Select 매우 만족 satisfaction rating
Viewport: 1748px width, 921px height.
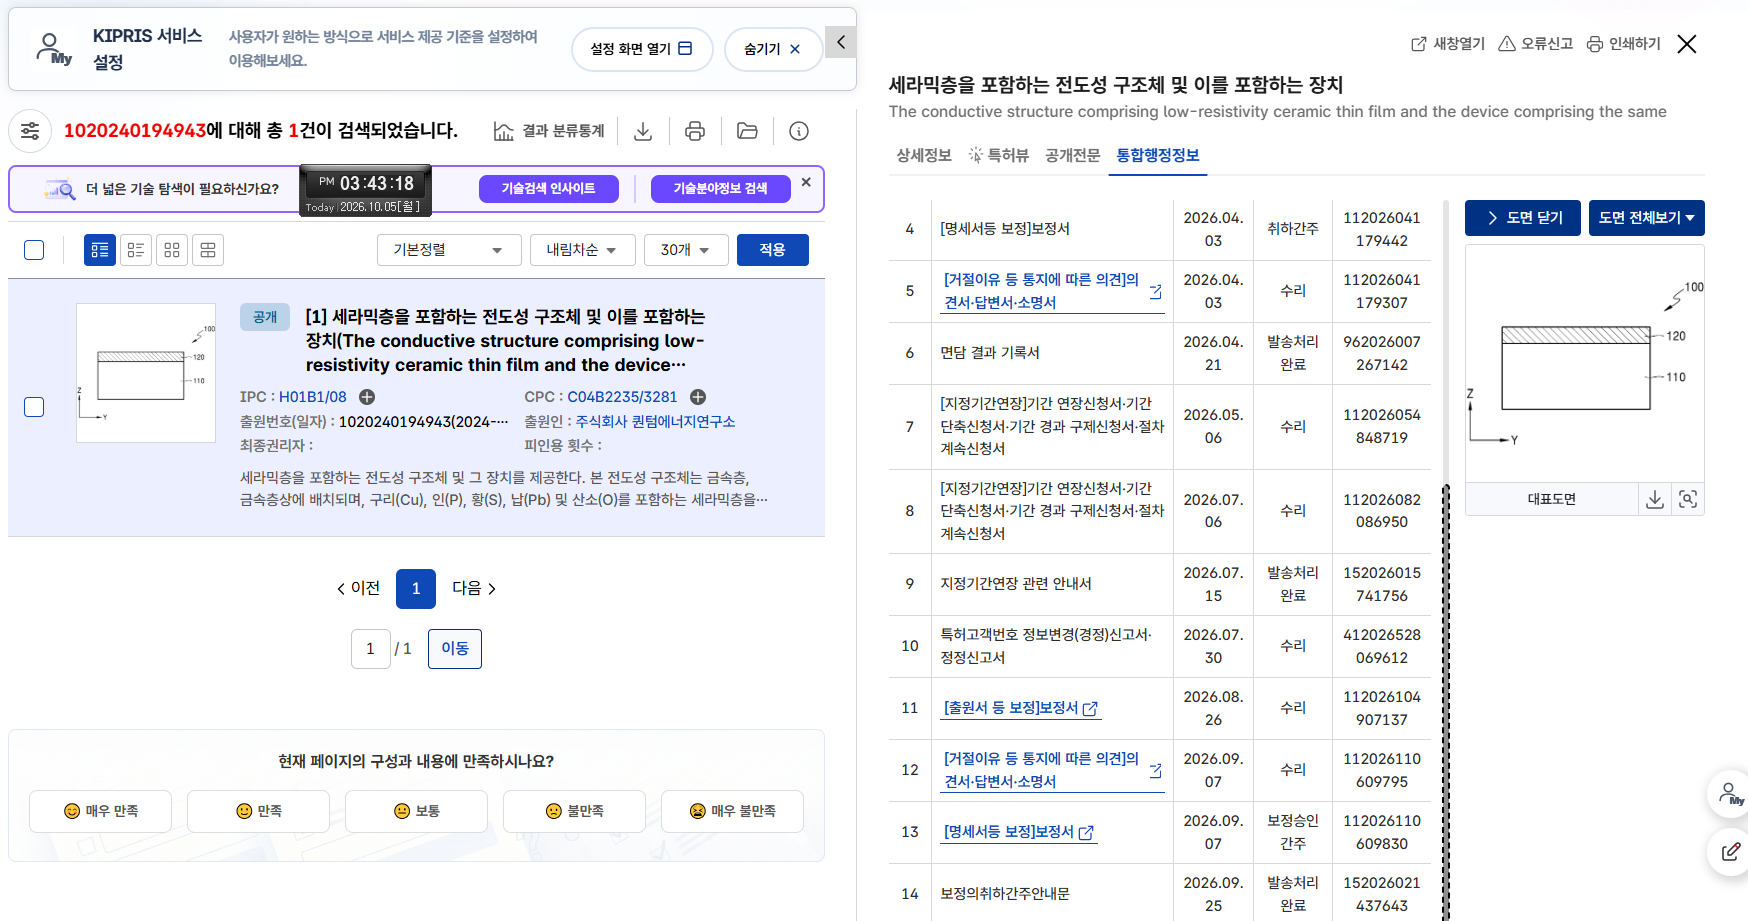pyautogui.click(x=100, y=811)
